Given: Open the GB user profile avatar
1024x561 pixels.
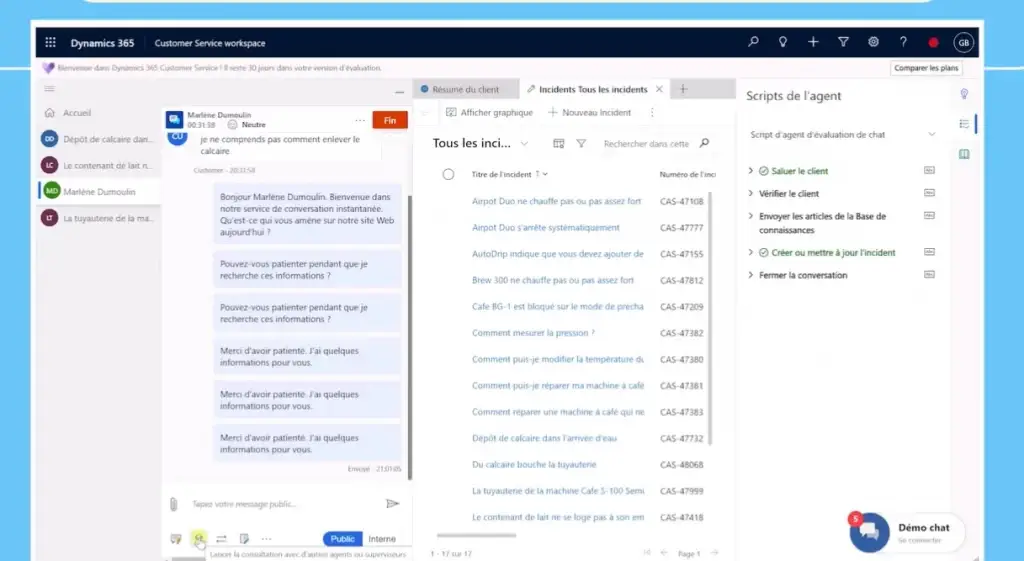Looking at the screenshot, I should point(963,42).
